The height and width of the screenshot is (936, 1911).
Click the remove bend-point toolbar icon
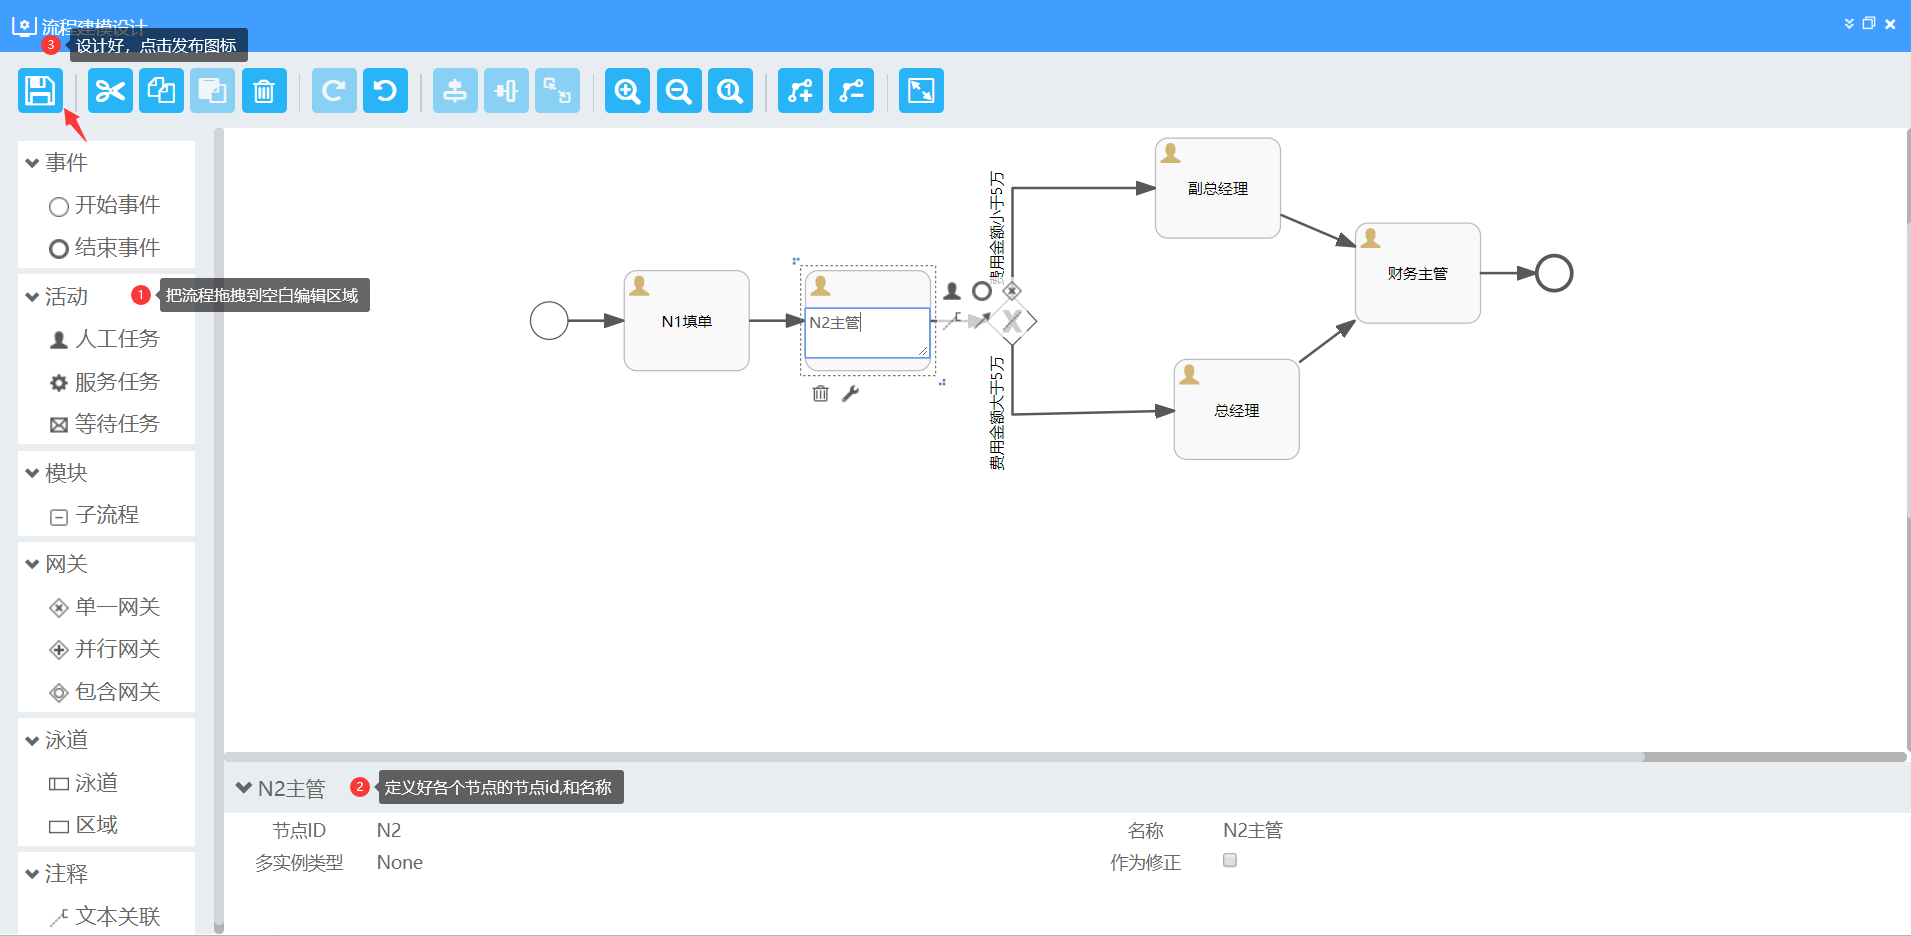tap(851, 91)
